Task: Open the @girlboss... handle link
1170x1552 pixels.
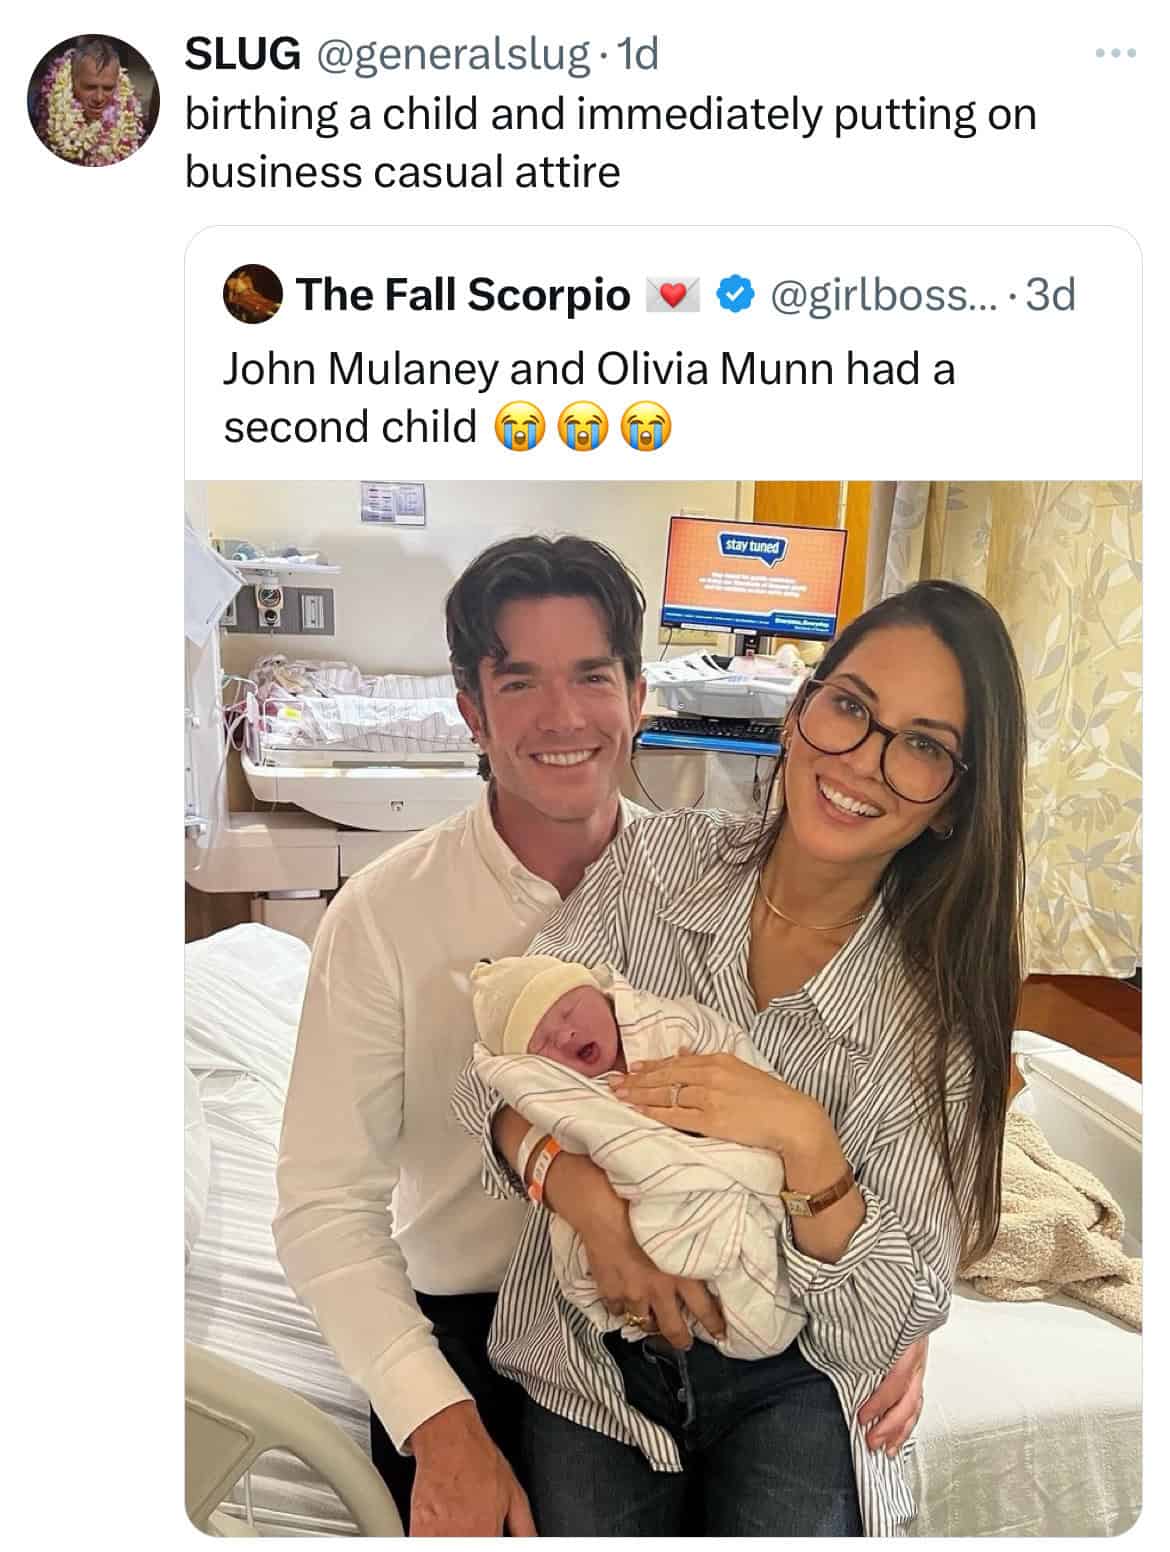Action: click(878, 295)
